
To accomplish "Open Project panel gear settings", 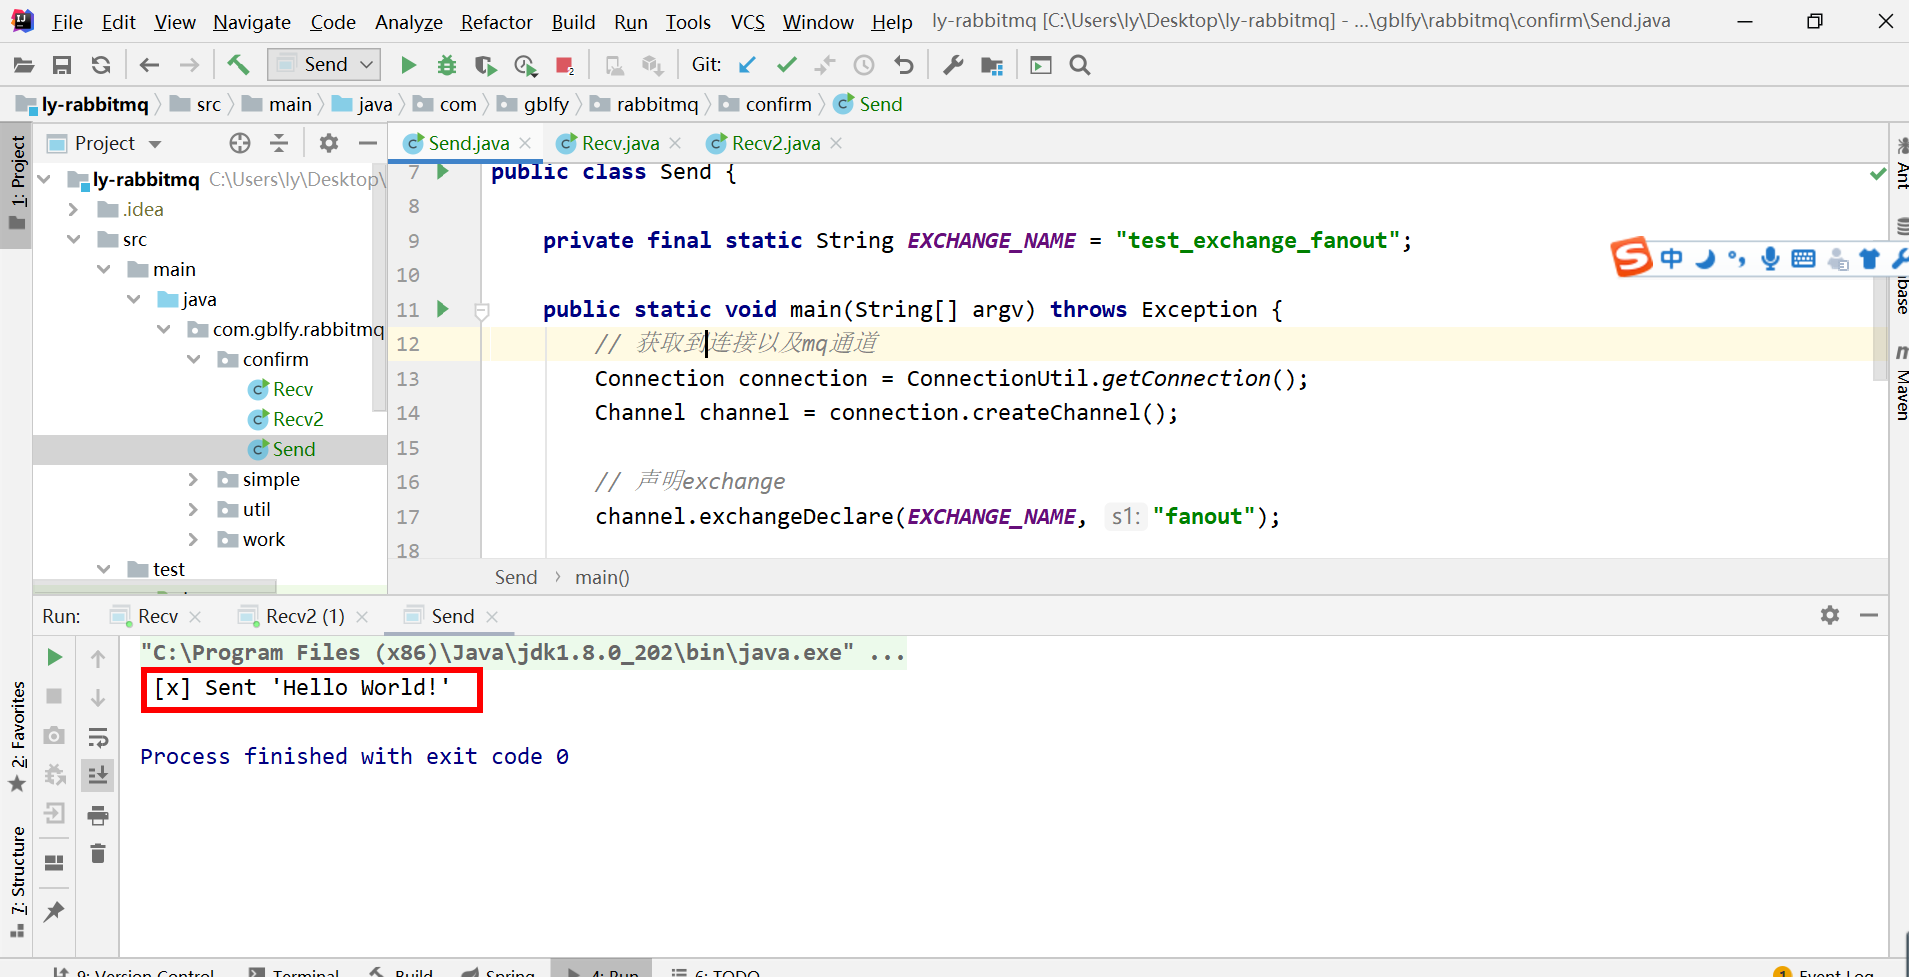I will [329, 143].
